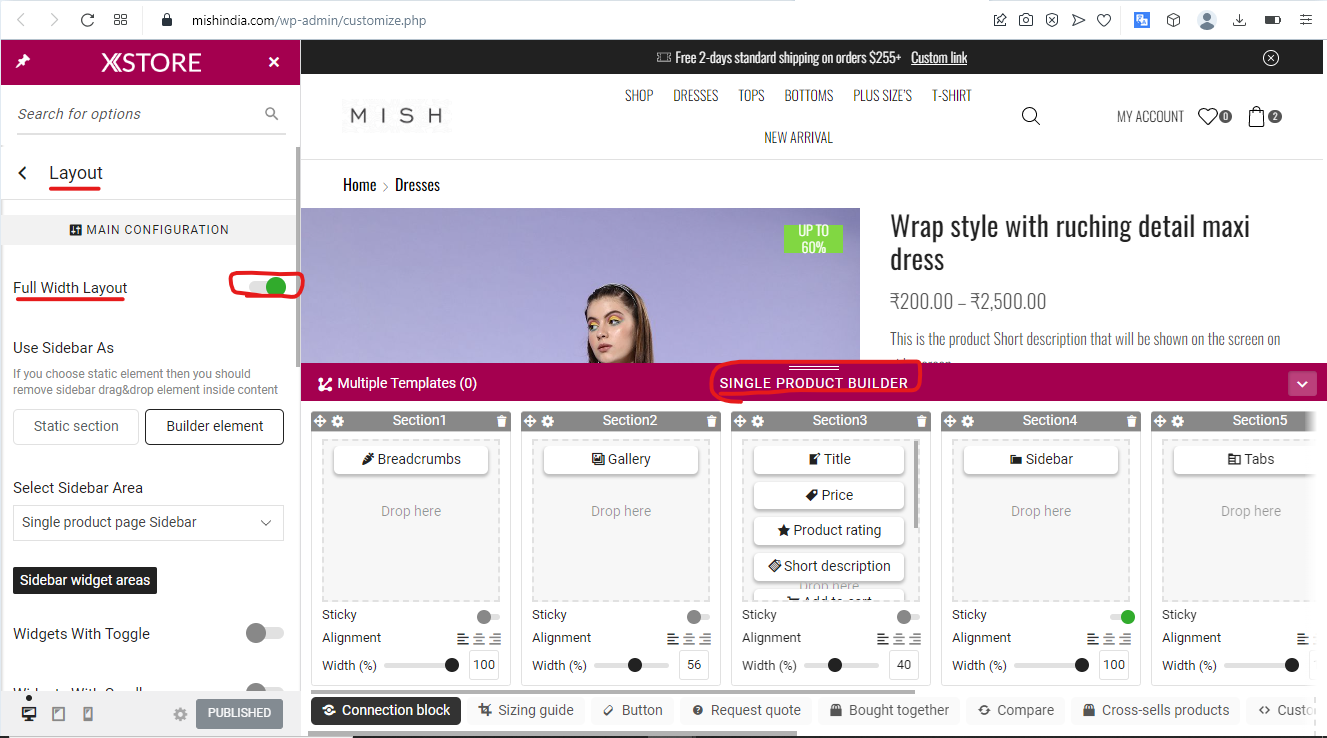Viewport: 1327px width, 738px height.
Task: Open Section4 settings gear
Action: (968, 421)
